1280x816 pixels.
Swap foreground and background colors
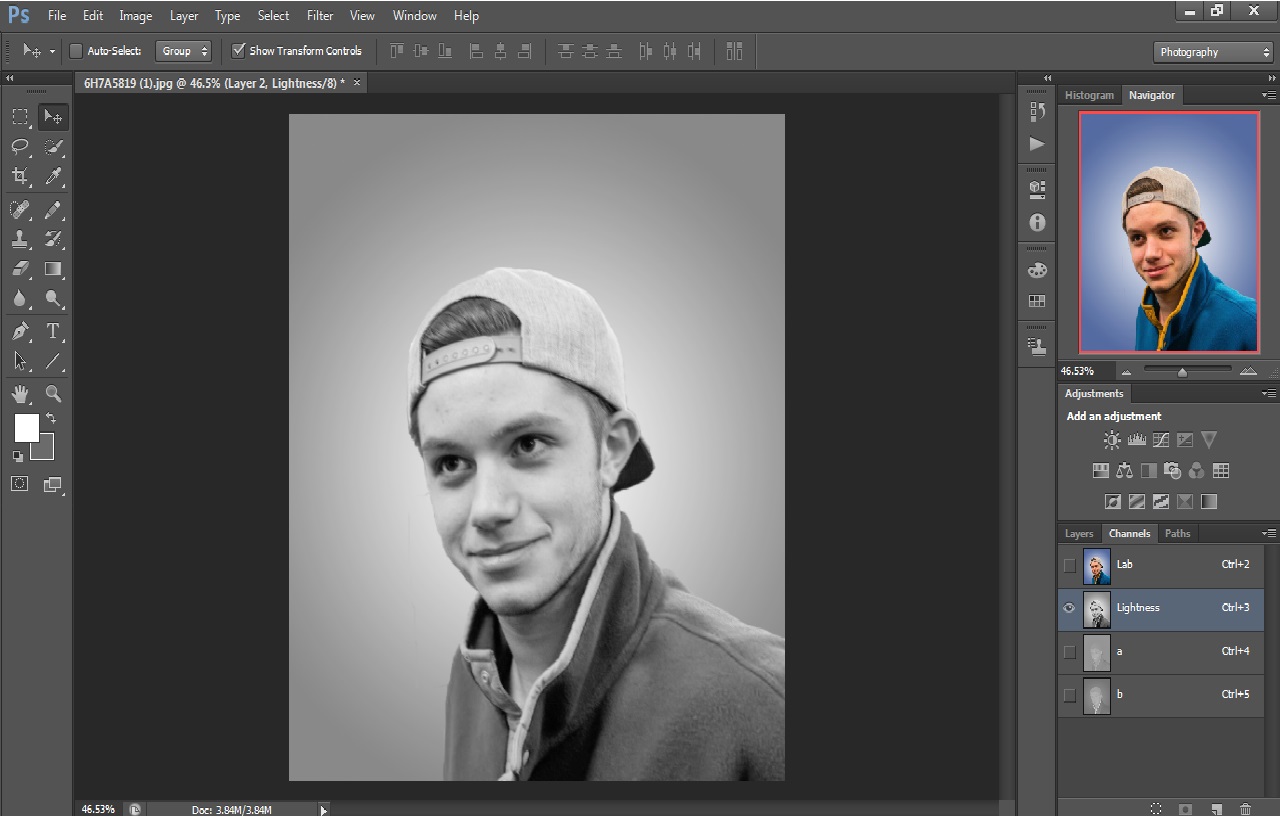(x=51, y=418)
